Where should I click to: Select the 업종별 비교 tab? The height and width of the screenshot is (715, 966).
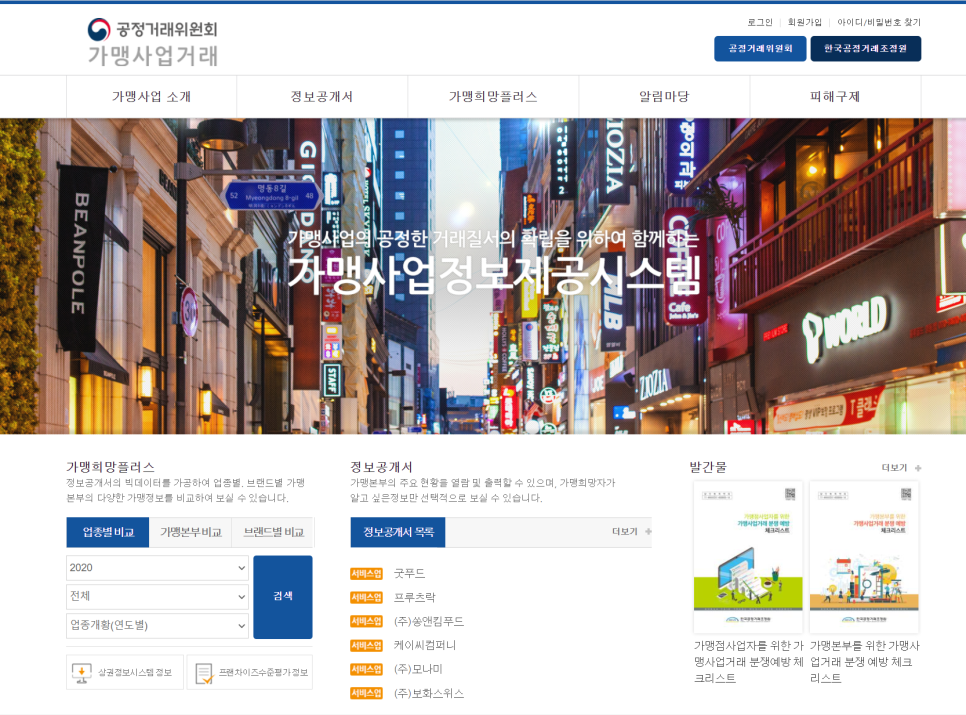108,532
